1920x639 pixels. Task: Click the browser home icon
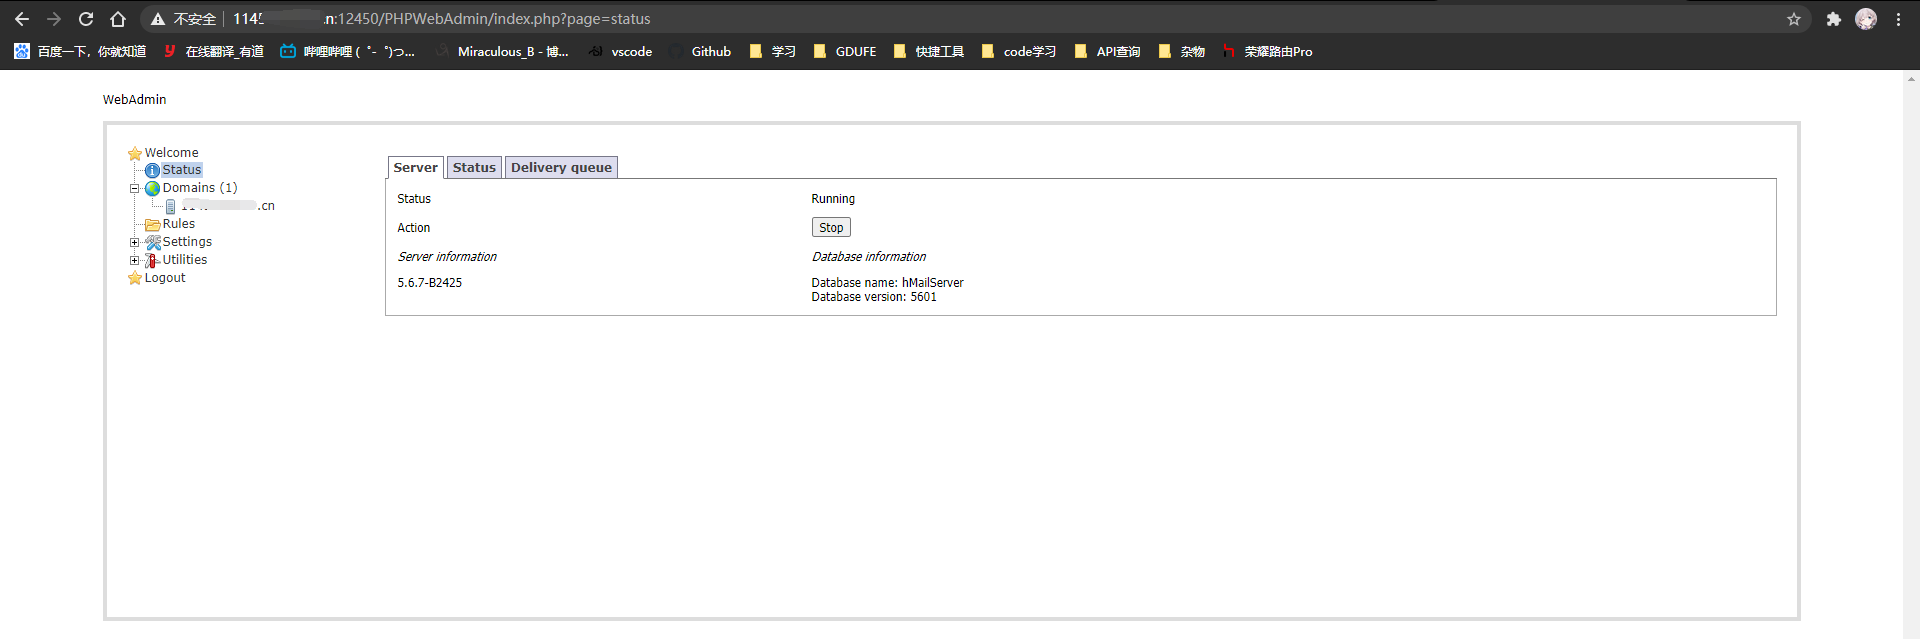click(118, 19)
